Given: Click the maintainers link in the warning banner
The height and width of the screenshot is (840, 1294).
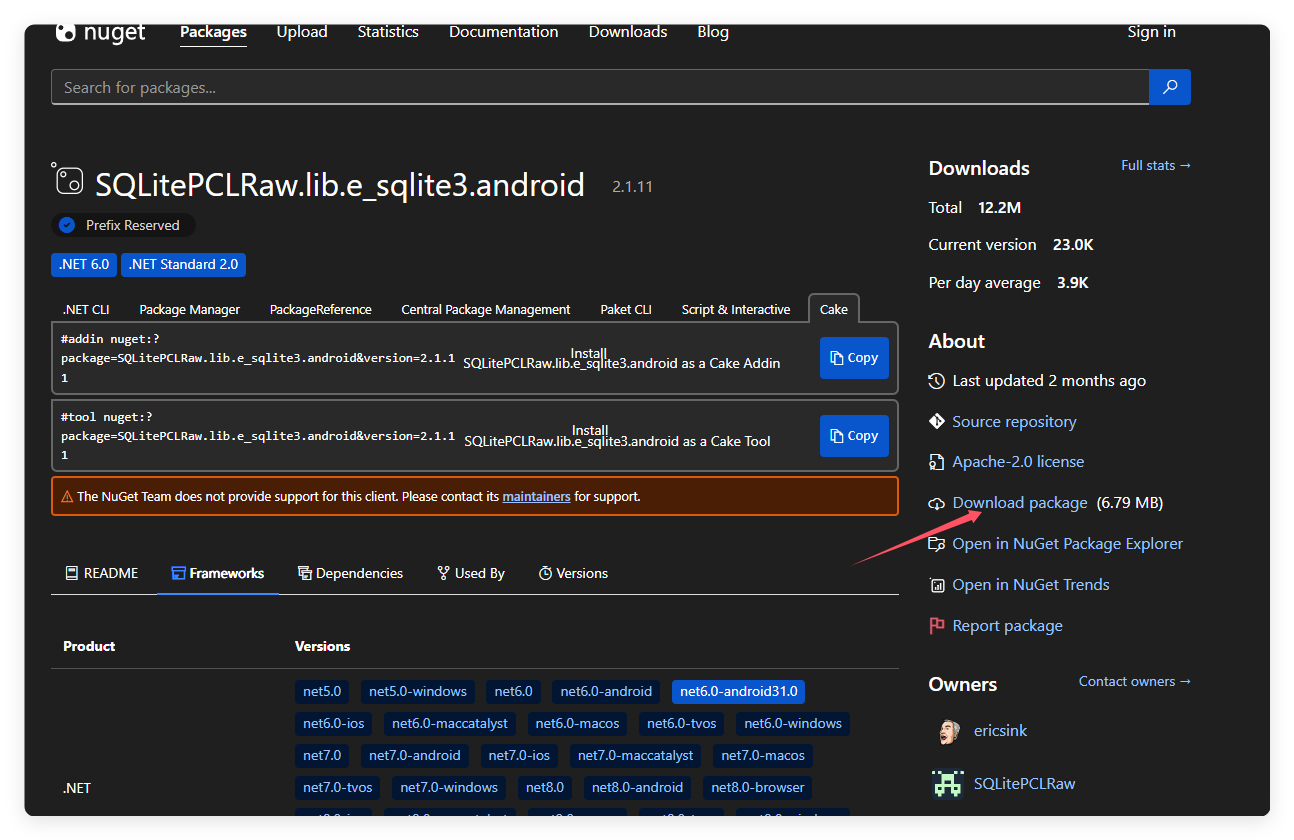Looking at the screenshot, I should [x=536, y=496].
